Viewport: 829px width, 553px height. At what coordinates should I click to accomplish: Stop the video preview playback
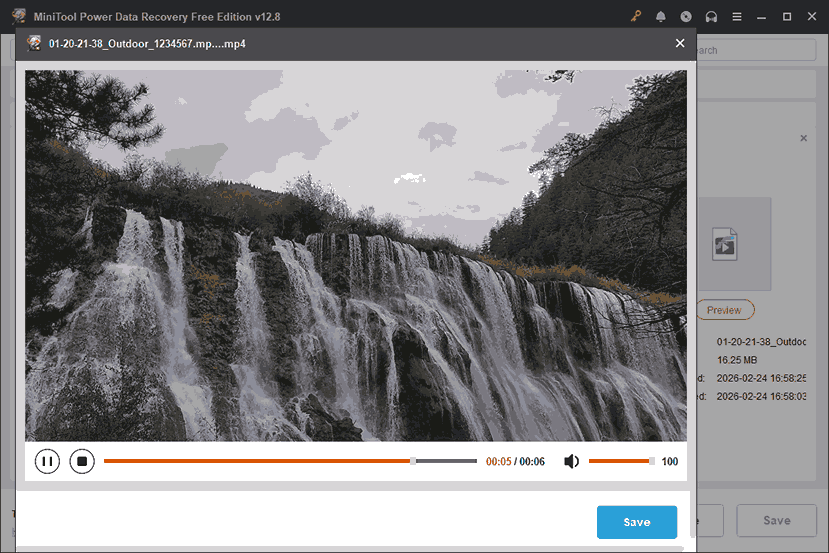tap(82, 462)
